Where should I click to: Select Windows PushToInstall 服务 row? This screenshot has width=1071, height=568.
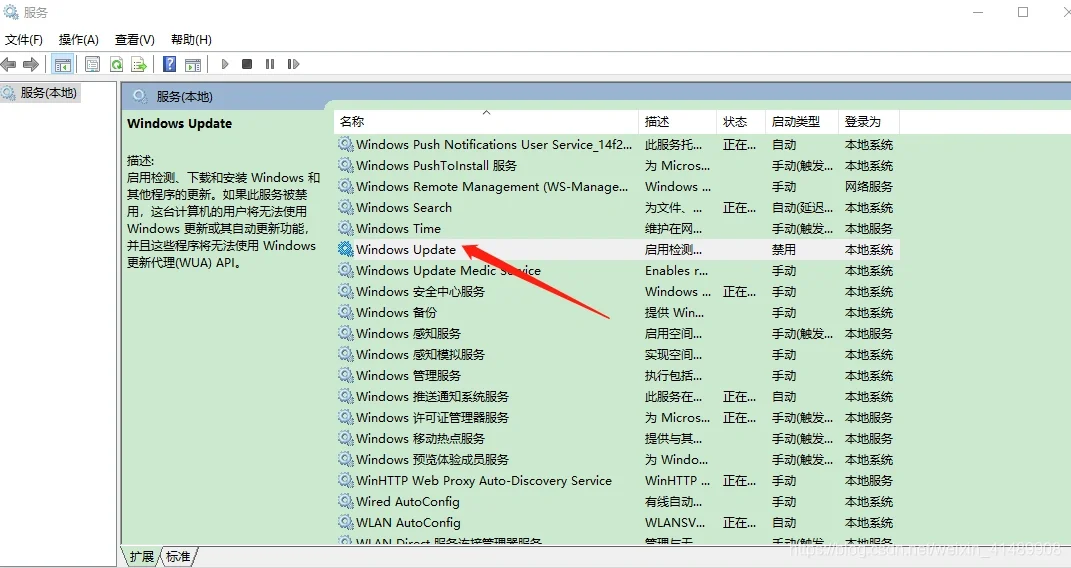(x=617, y=166)
